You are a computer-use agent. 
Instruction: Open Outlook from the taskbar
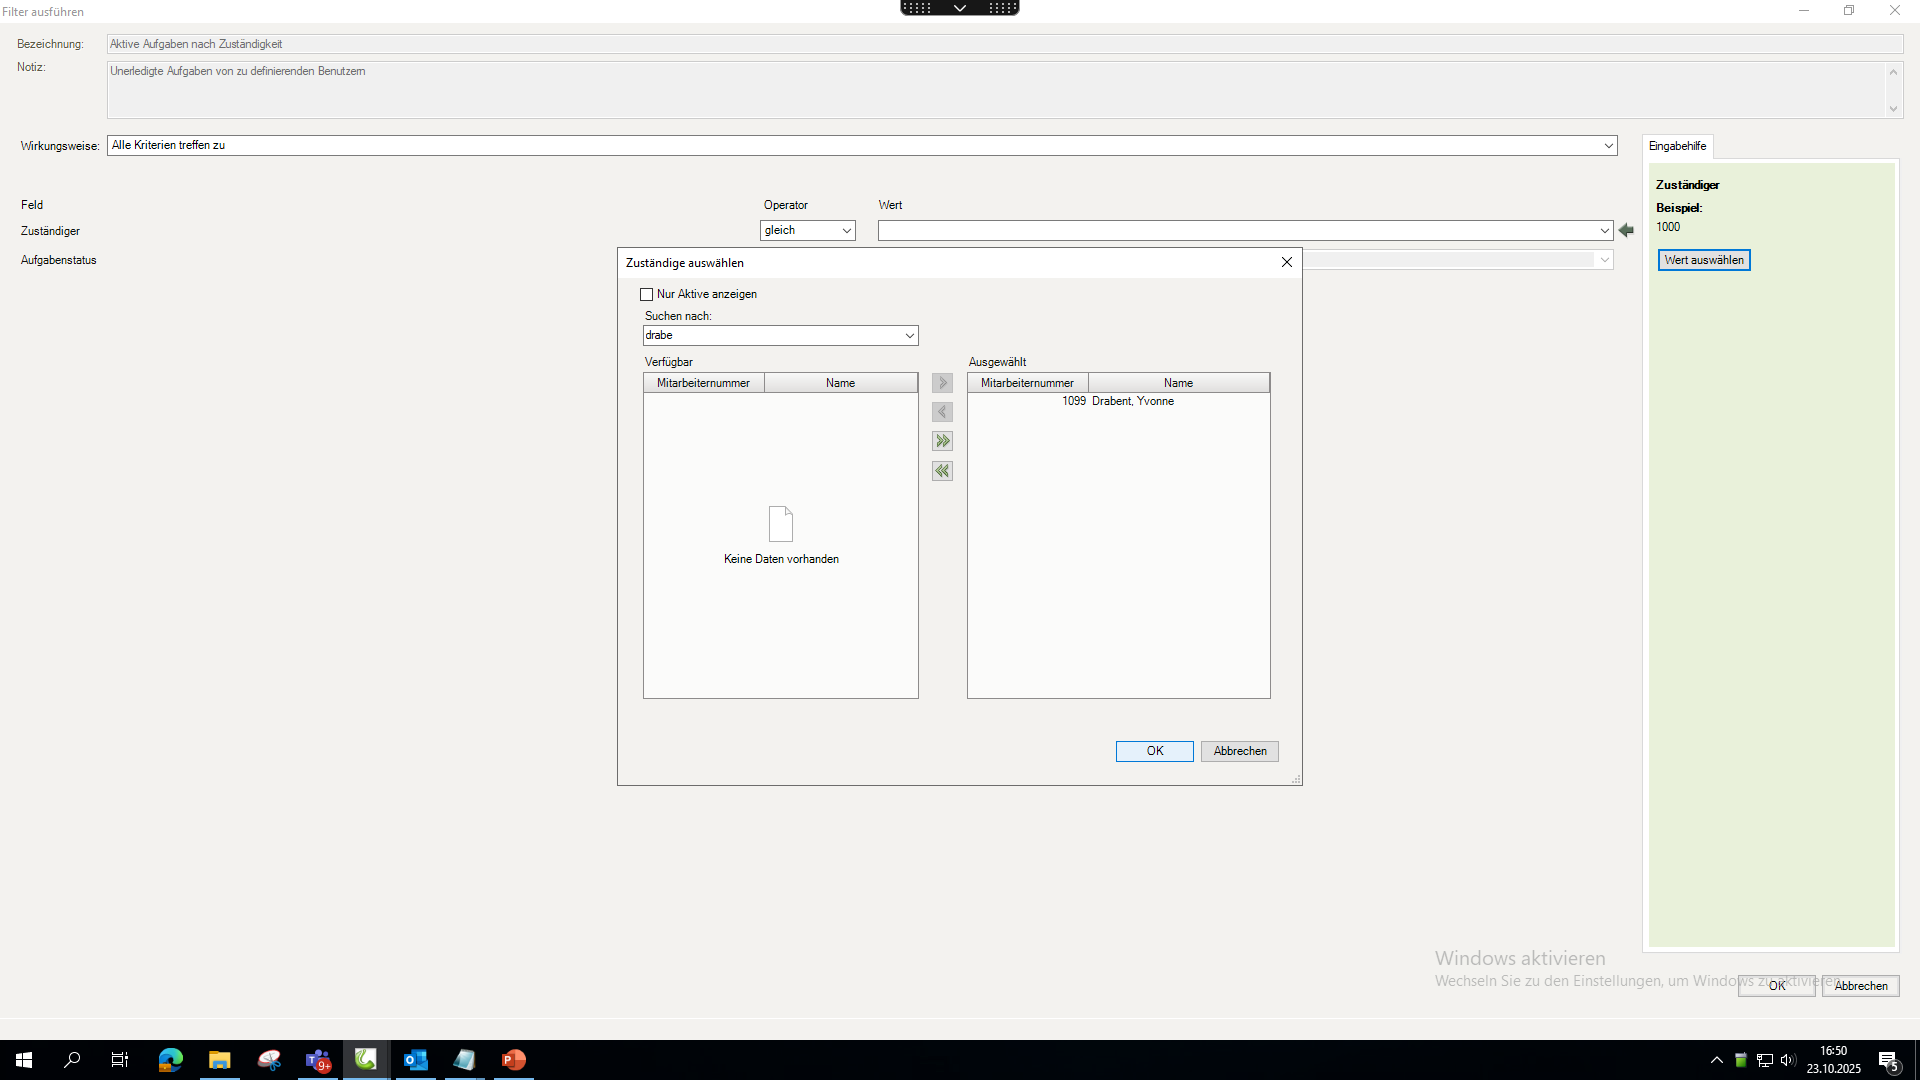coord(415,1060)
